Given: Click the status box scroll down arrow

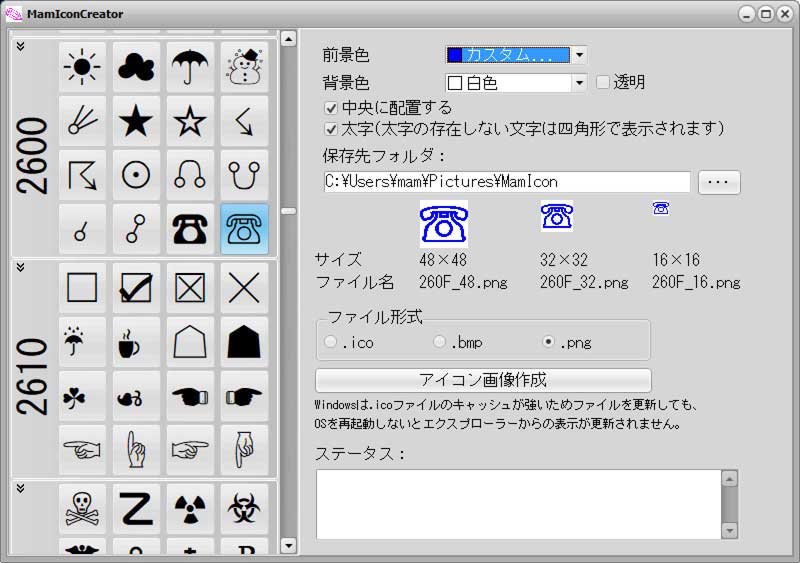Looking at the screenshot, I should pos(730,531).
